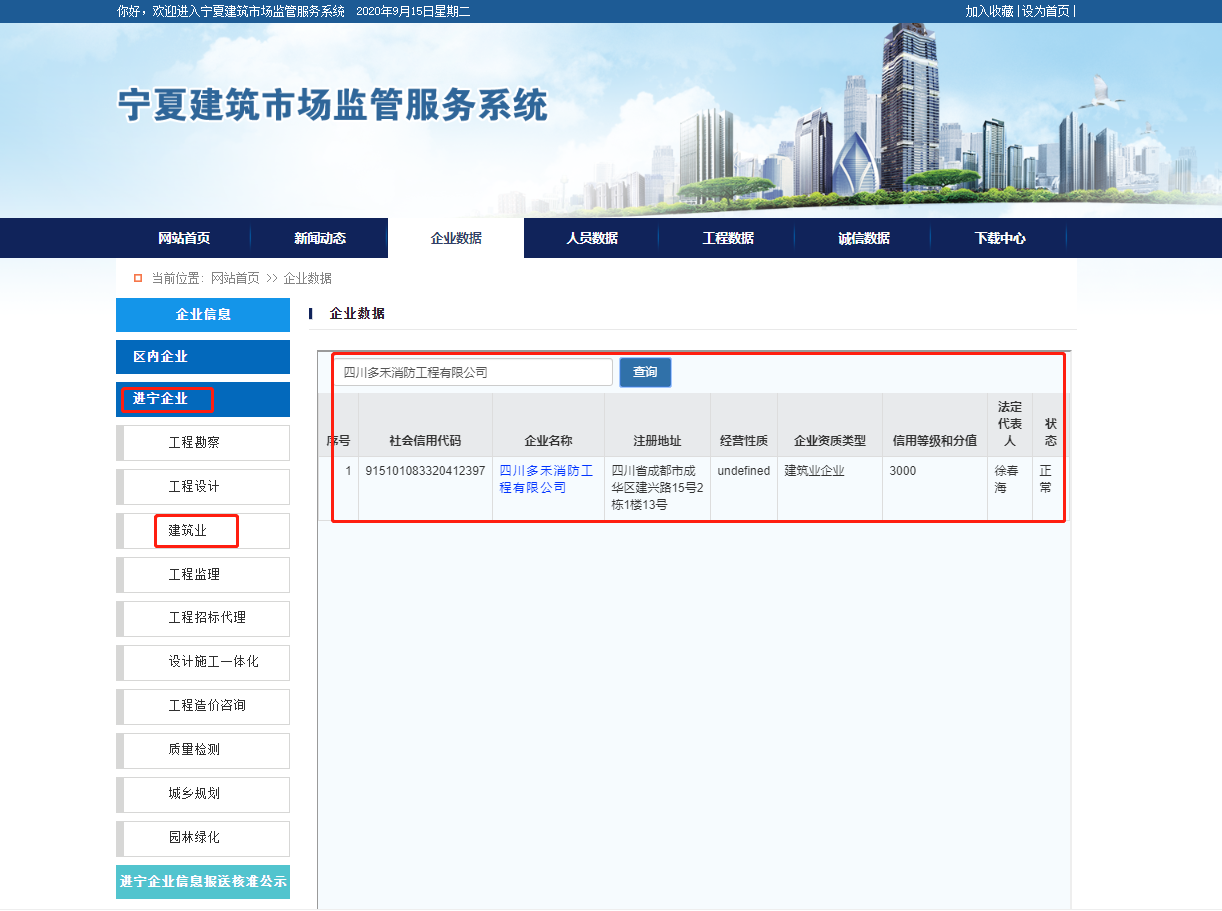Viewport: 1222px width, 911px height.
Task: Select the 进宁企业 sidebar section
Action: click(x=203, y=399)
